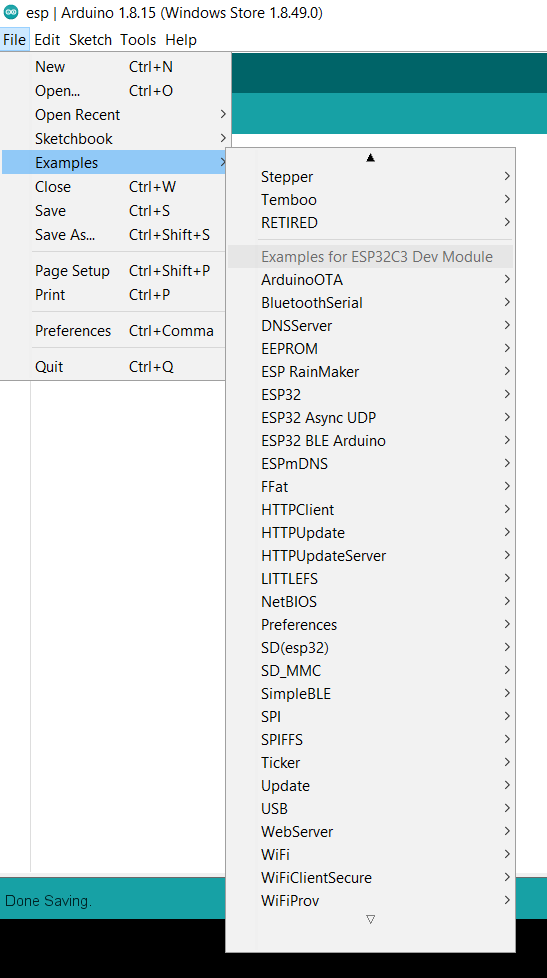
Task: Select Print in the File menu
Action: 116,294
